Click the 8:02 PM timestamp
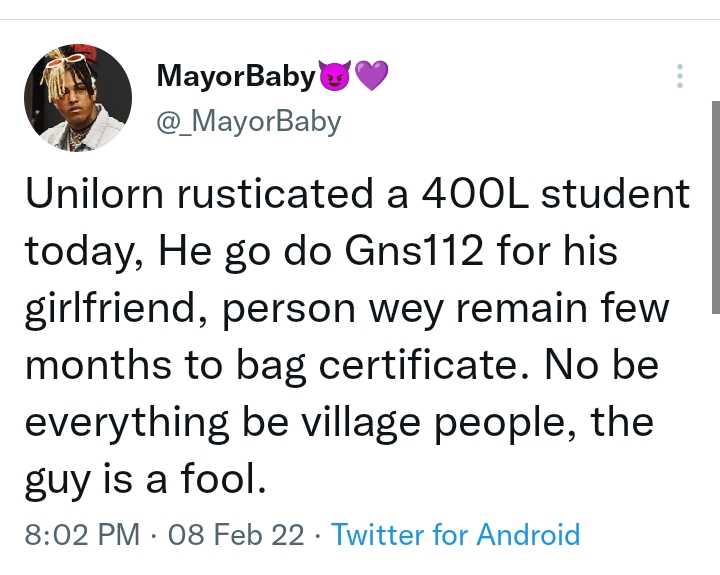This screenshot has height=575, width=720. click(82, 534)
